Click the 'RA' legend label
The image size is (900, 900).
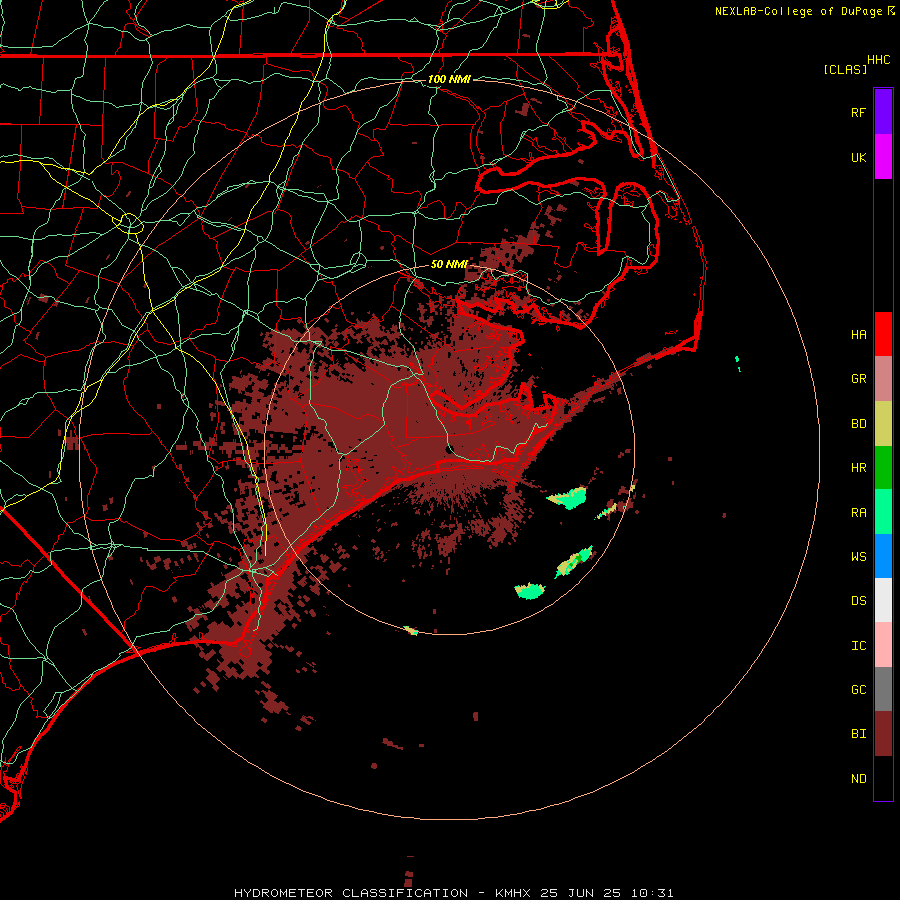point(858,512)
